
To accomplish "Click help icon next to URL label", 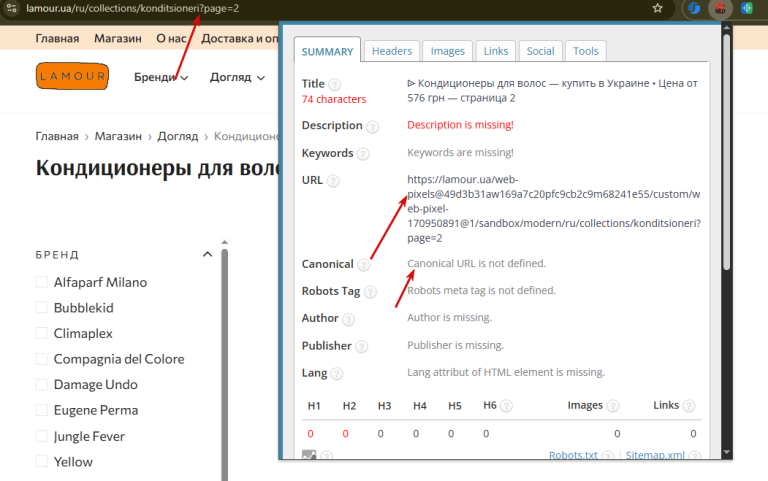I will [x=333, y=181].
